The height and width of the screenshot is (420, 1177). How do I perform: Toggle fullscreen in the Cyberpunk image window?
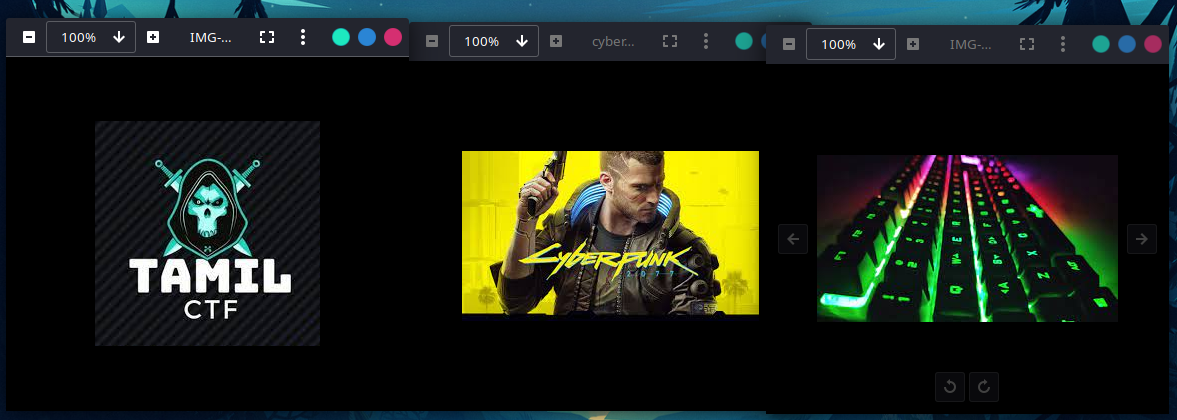pyautogui.click(x=670, y=41)
